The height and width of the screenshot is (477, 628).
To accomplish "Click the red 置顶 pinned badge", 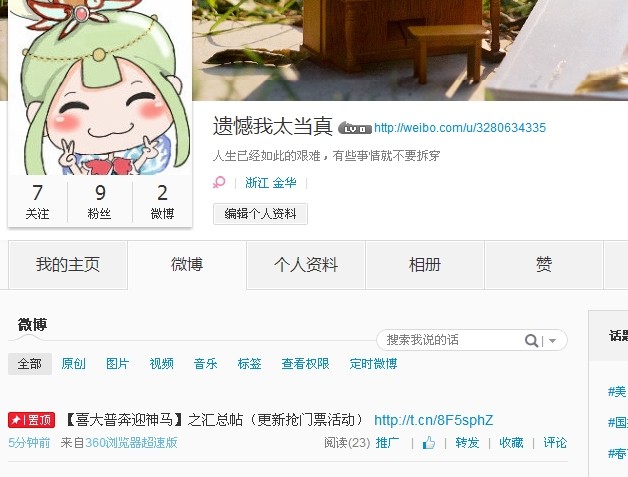I will click(x=32, y=420).
